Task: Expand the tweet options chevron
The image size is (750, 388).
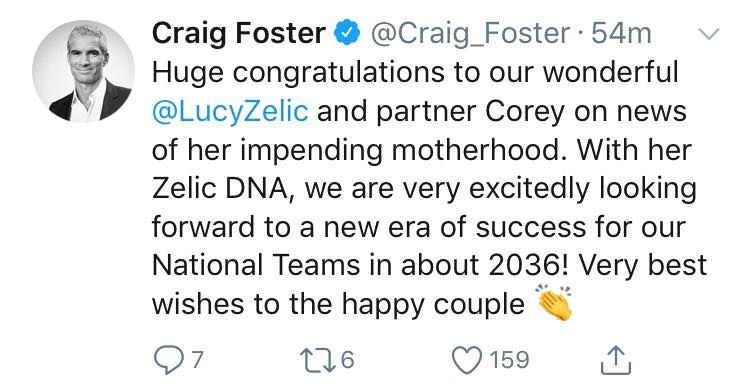Action: [x=708, y=33]
